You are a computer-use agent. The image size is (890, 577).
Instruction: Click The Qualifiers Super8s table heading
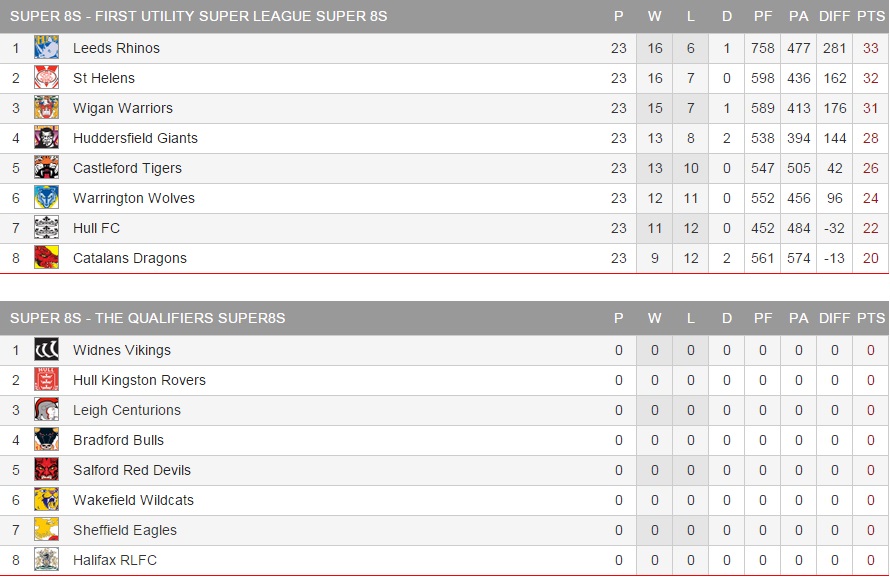148,318
